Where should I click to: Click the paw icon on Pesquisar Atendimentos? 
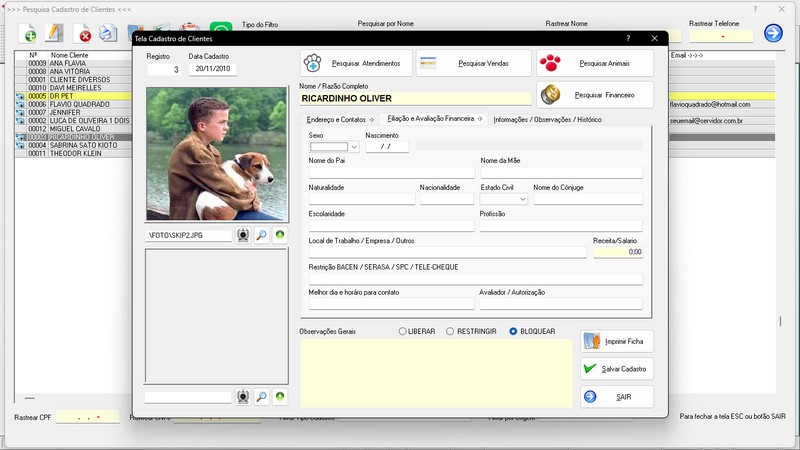click(312, 63)
